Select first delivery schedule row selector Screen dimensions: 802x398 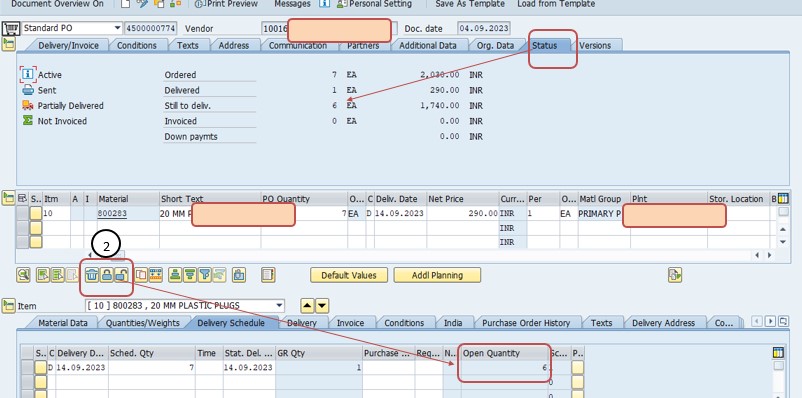pyautogui.click(x=28, y=367)
